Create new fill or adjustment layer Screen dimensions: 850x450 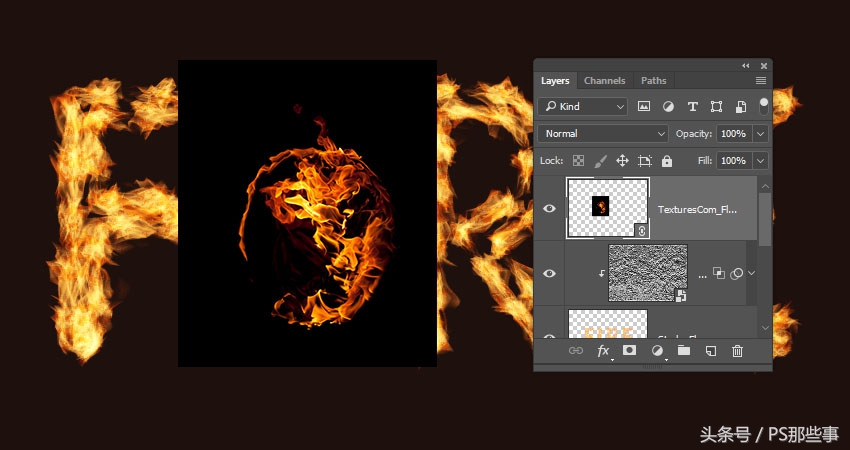tap(657, 351)
